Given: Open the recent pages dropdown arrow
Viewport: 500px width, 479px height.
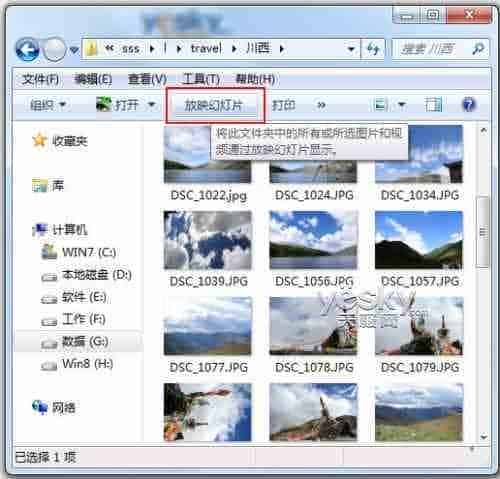Looking at the screenshot, I should pos(74,50).
